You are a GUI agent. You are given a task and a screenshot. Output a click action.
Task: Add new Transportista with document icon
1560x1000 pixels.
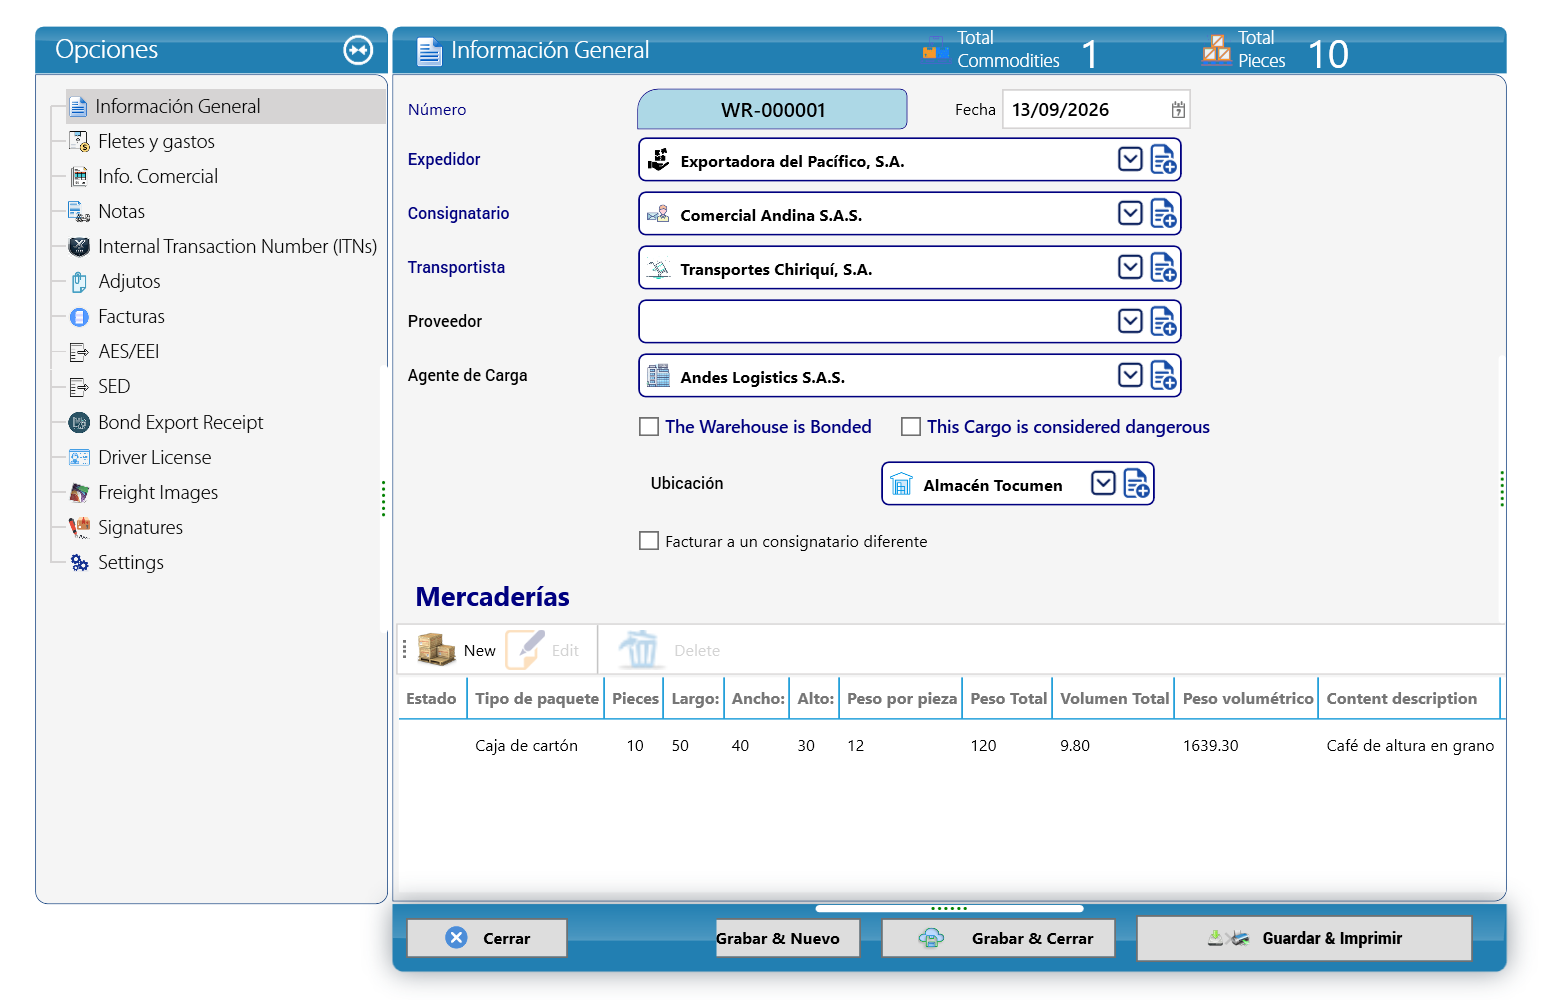[x=1163, y=268]
